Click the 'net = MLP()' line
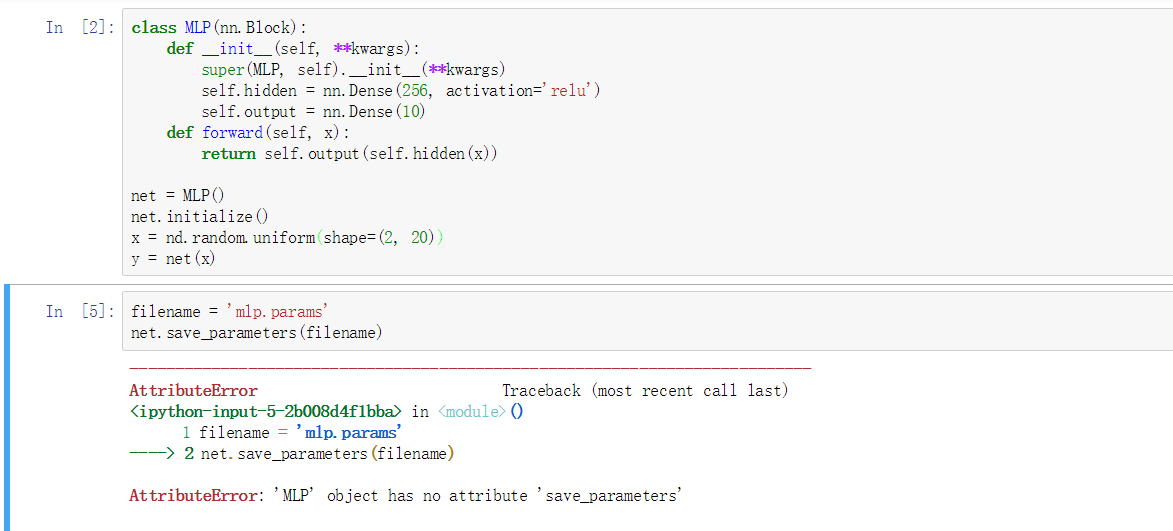This screenshot has height=531, width=1173. pyautogui.click(x=177, y=196)
